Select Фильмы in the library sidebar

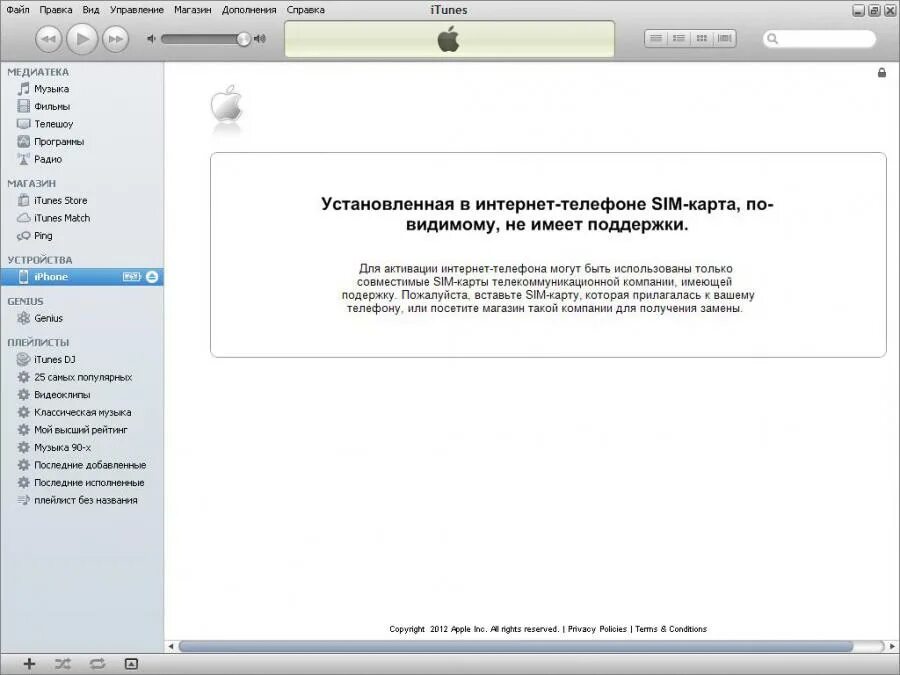tap(82, 107)
